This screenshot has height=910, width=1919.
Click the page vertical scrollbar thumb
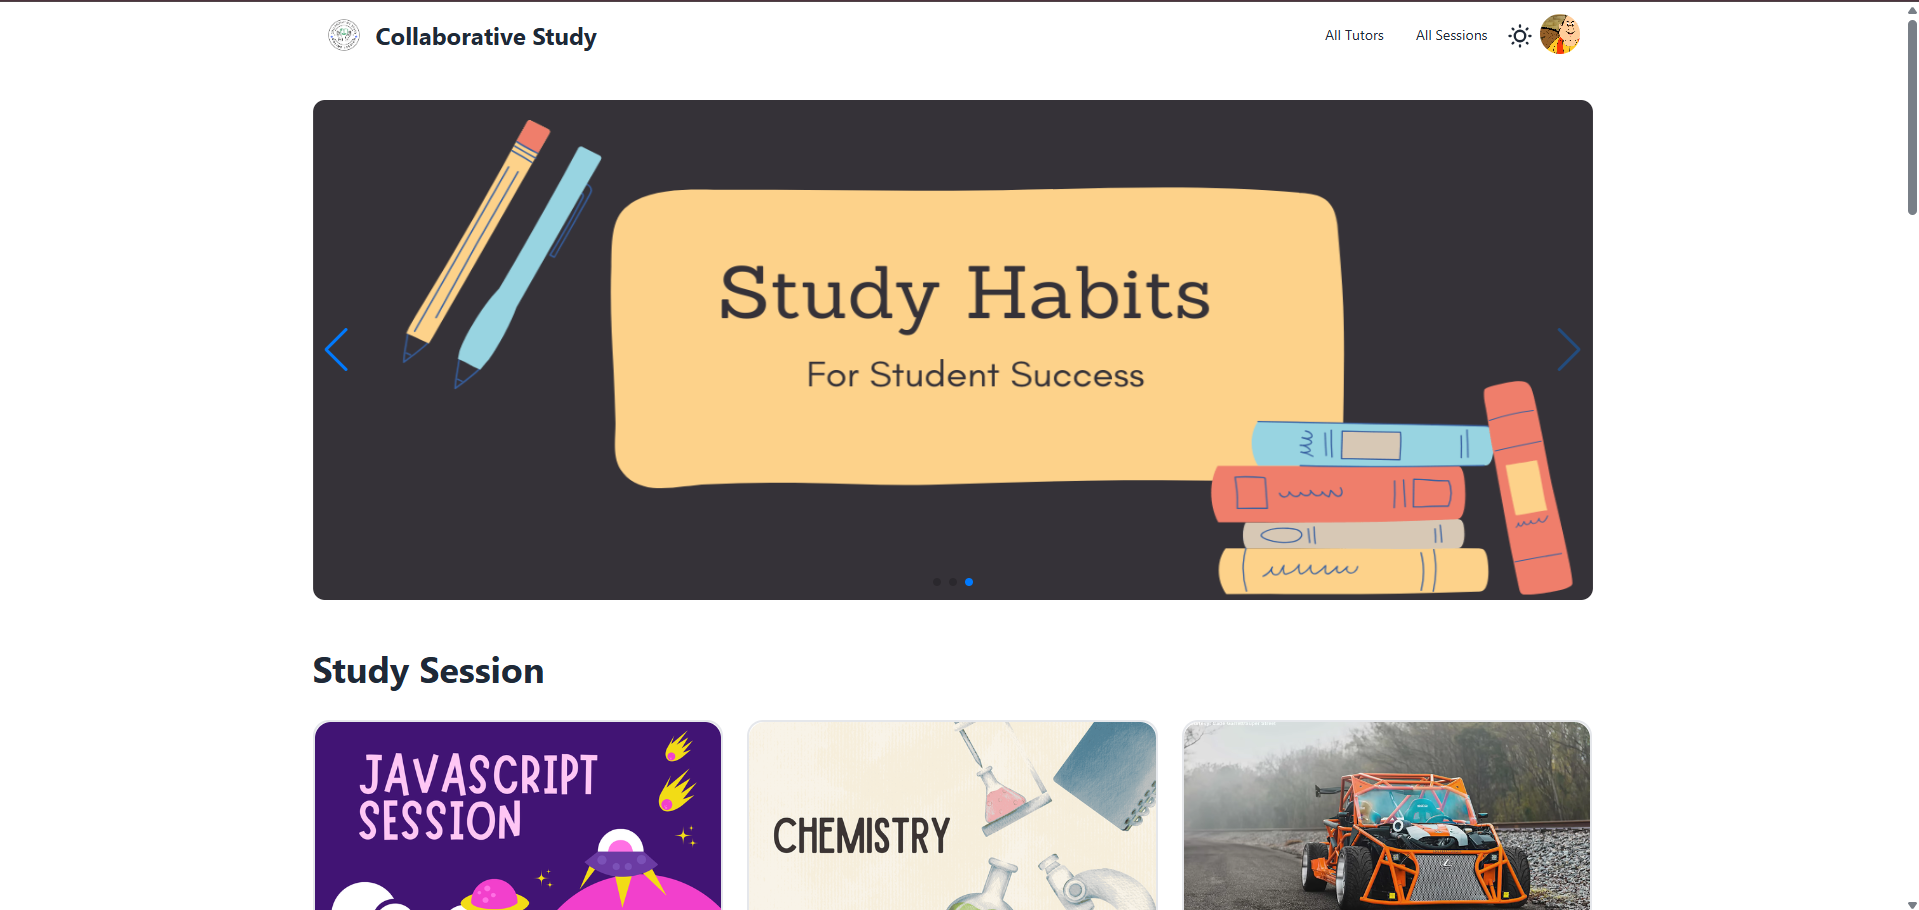click(x=1912, y=115)
